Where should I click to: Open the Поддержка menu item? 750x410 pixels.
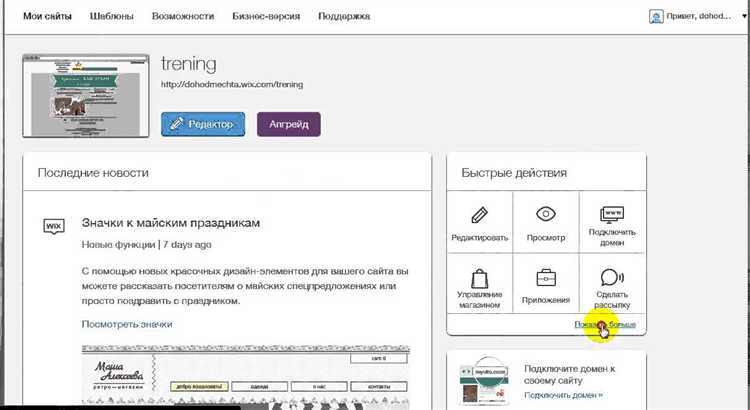click(344, 16)
